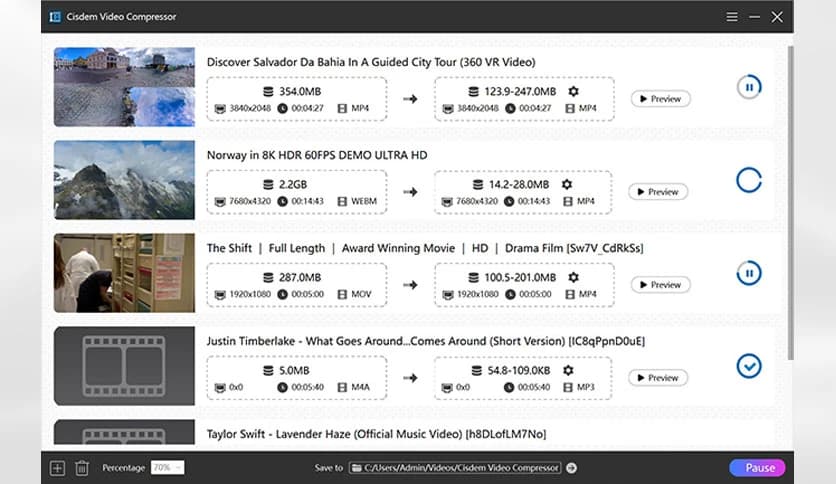Click the Save to path field

point(455,468)
